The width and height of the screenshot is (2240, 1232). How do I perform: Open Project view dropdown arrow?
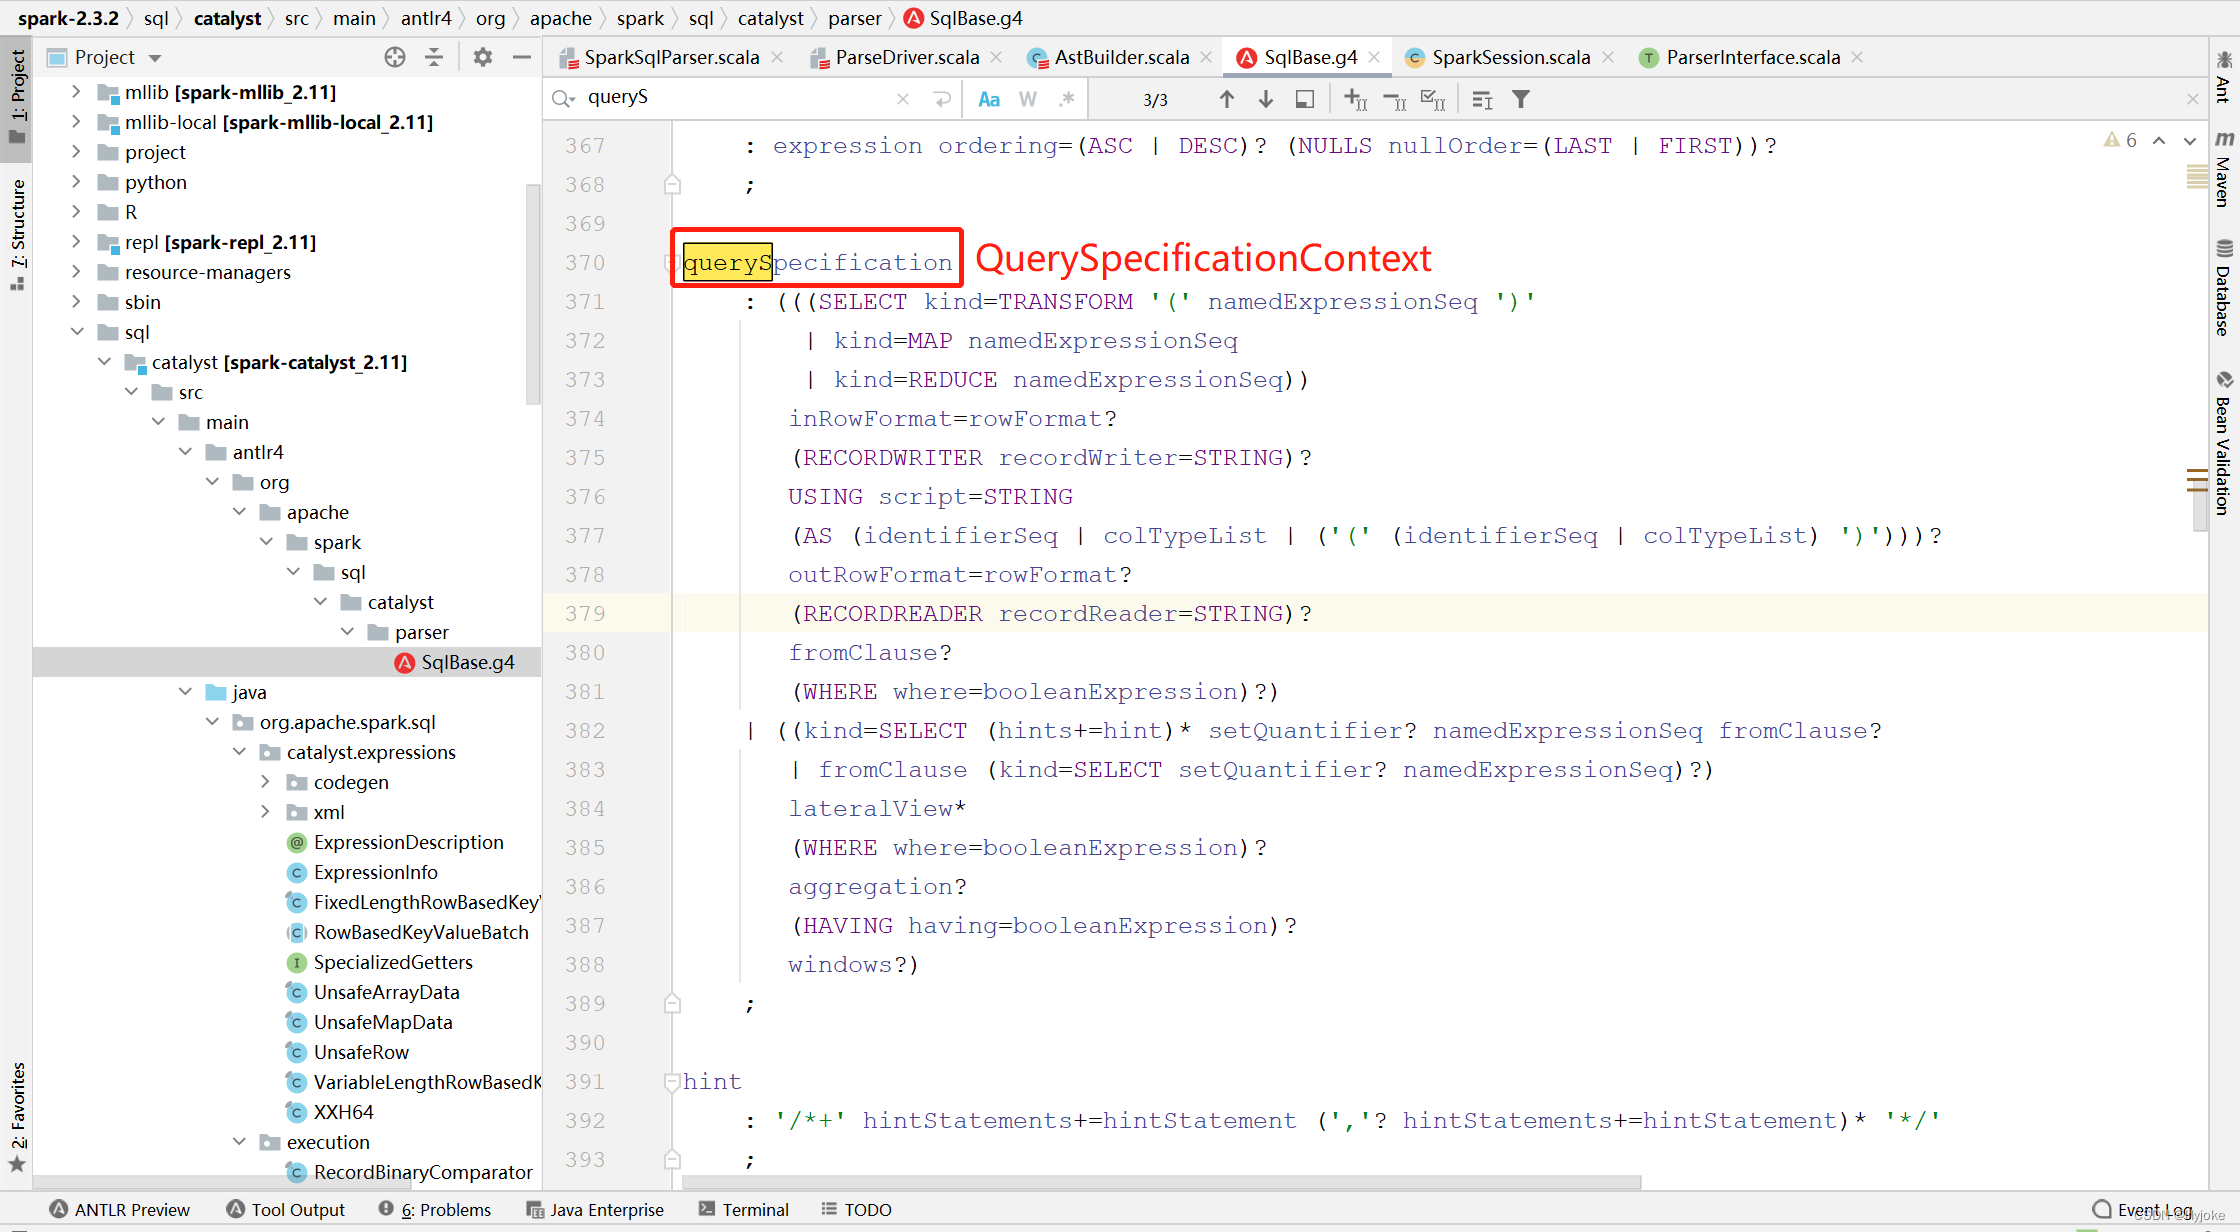[155, 58]
